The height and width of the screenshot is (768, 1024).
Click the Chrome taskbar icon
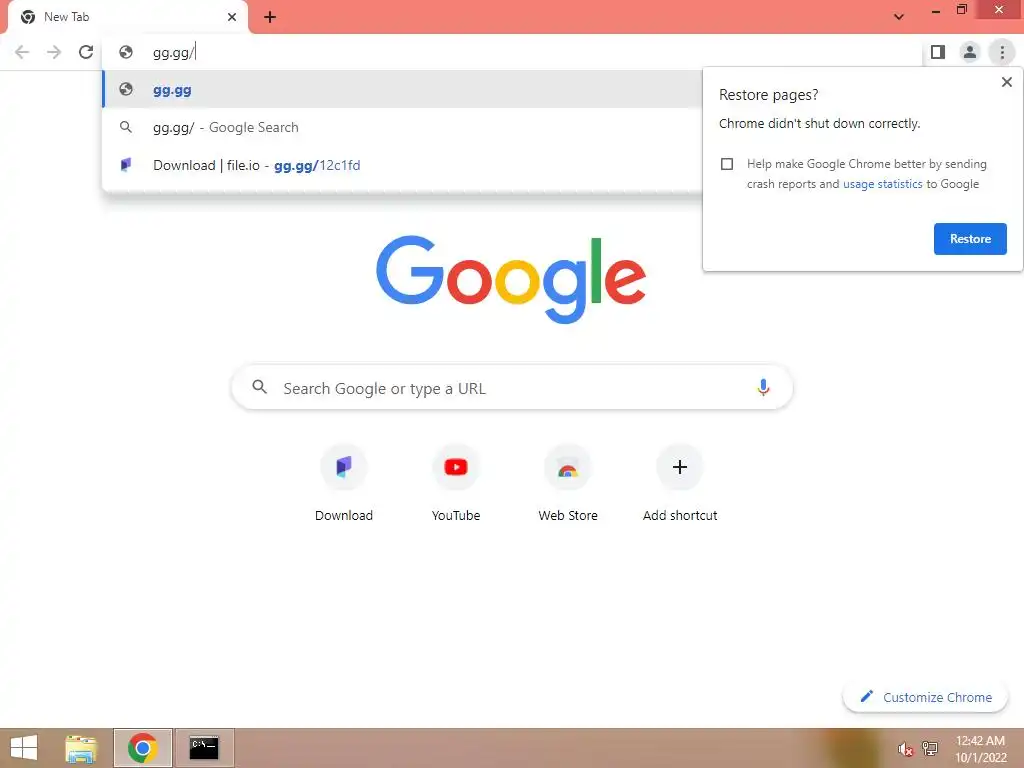(x=142, y=748)
